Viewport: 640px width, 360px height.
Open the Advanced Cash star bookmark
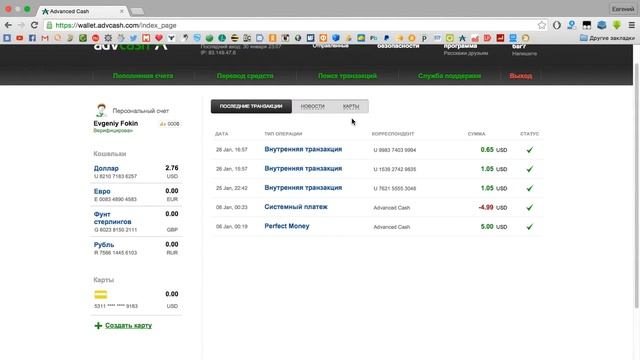462,38
